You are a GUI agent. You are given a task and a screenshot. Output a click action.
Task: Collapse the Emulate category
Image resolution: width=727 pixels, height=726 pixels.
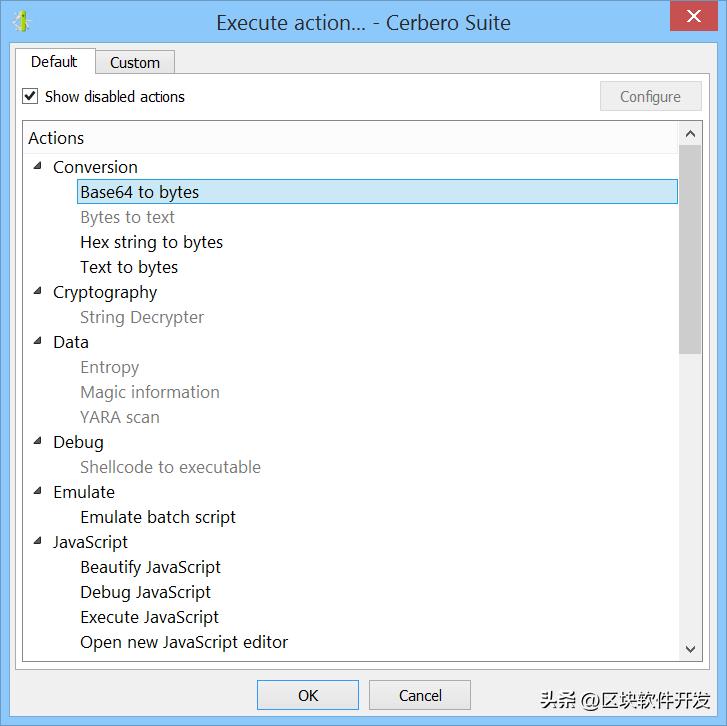[x=38, y=491]
